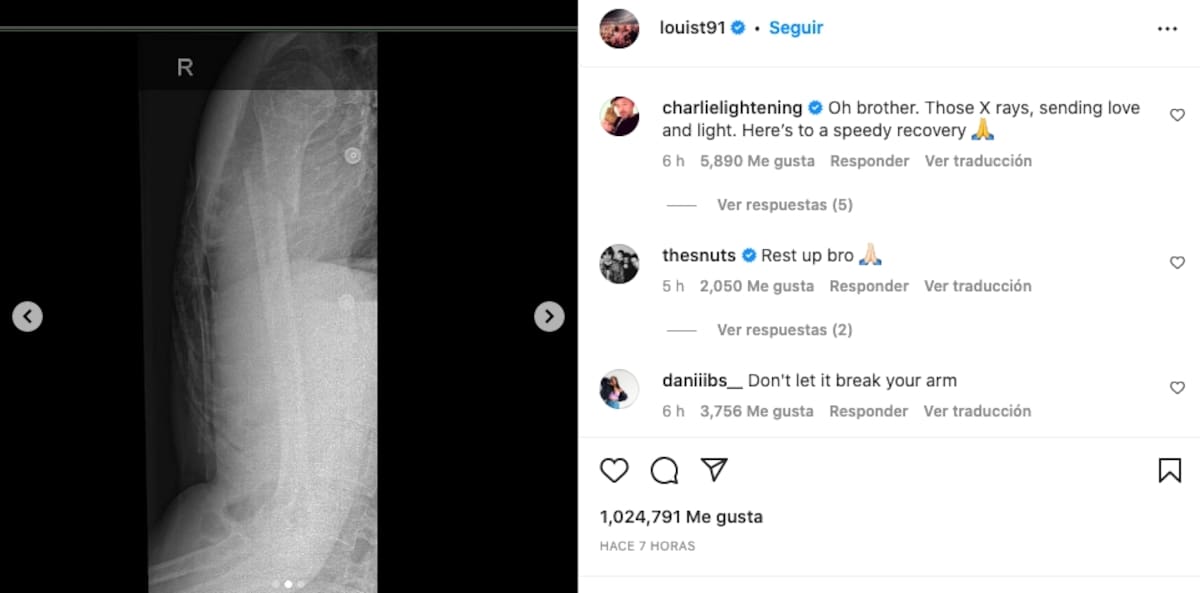Open the 1,024,791 Me gusta likes list
Viewport: 1200px width, 593px height.
tap(681, 517)
